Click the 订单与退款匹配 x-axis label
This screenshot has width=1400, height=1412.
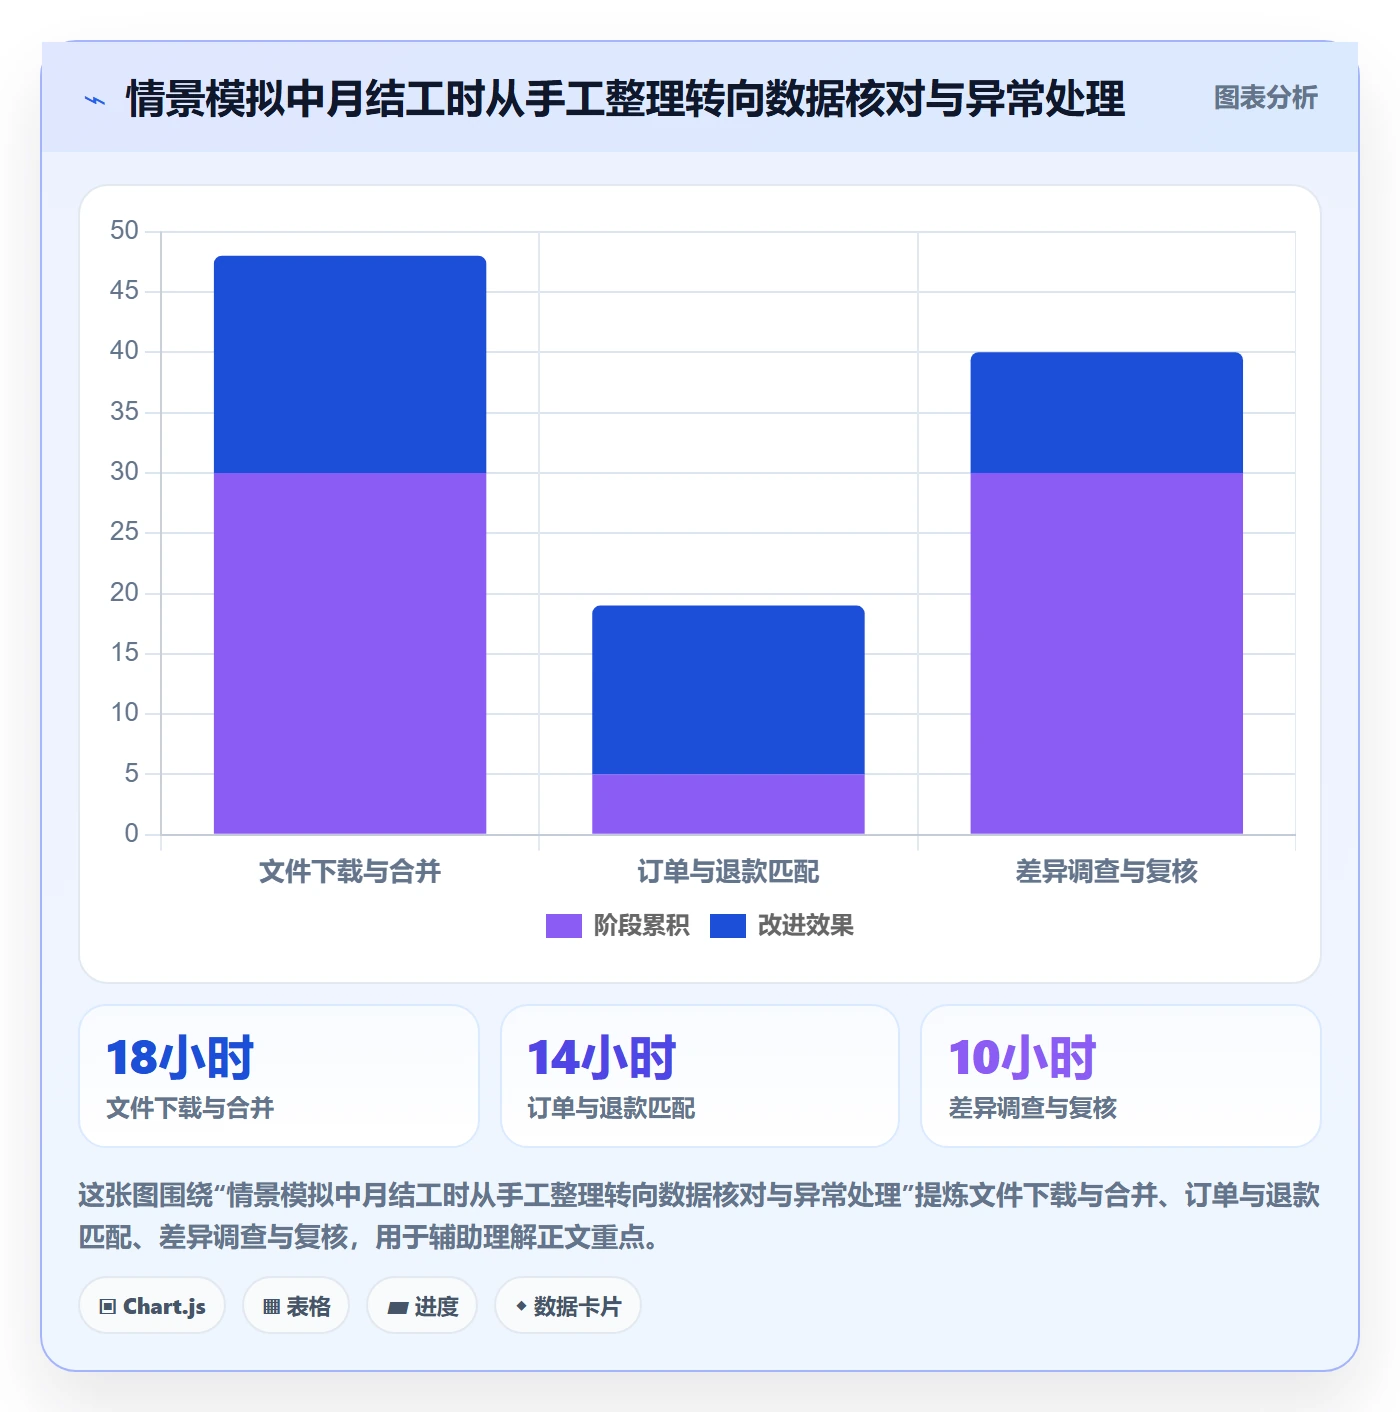[728, 872]
